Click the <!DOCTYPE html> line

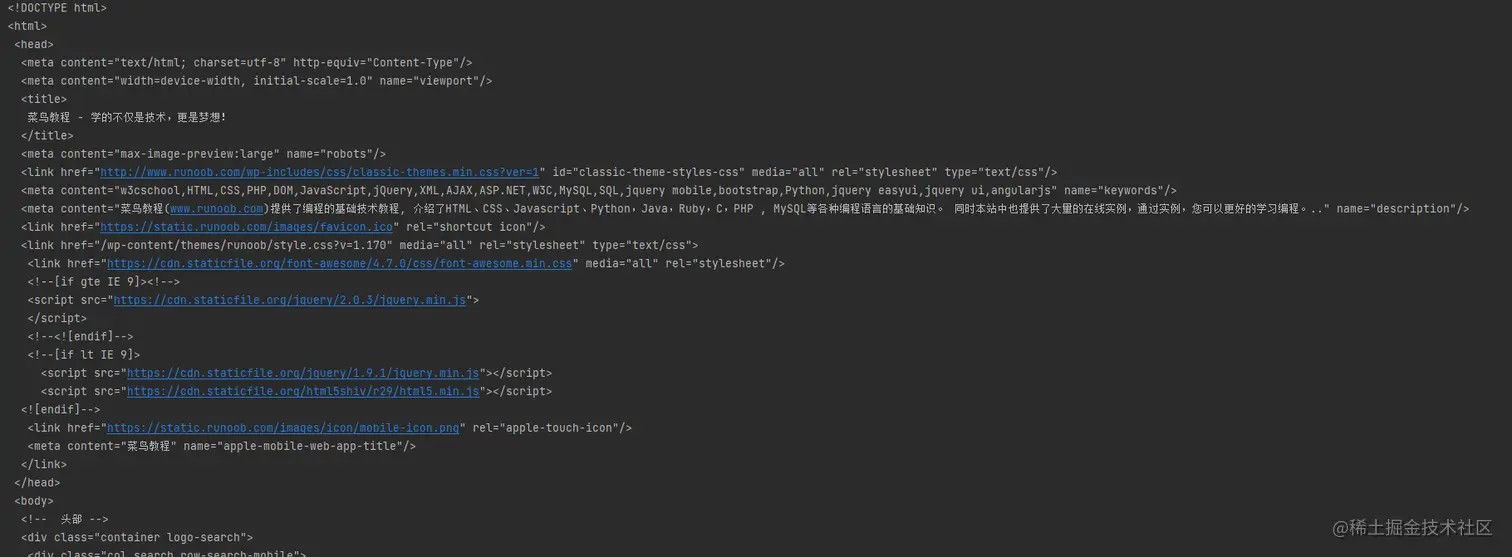point(57,8)
